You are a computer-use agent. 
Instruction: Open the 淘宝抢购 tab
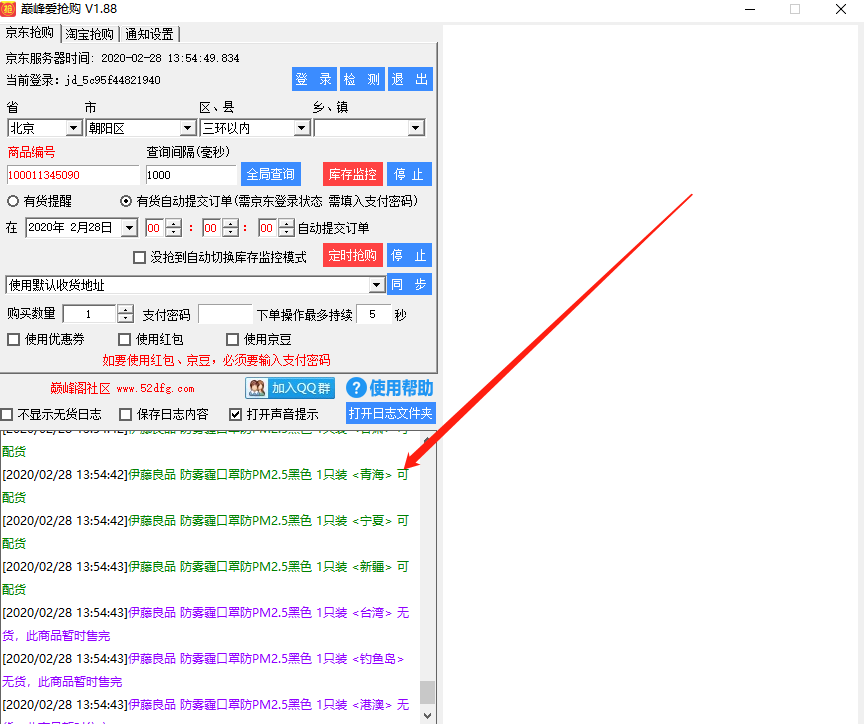(x=89, y=34)
